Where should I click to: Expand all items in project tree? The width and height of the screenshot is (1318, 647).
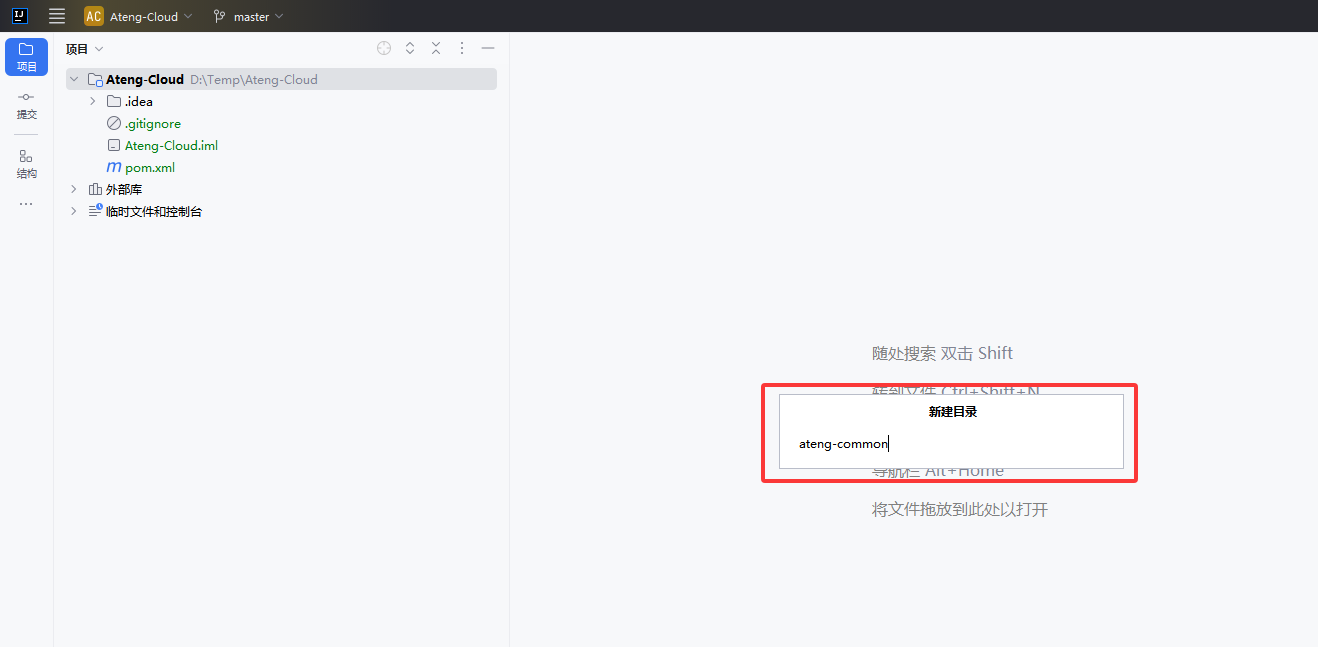[x=410, y=48]
